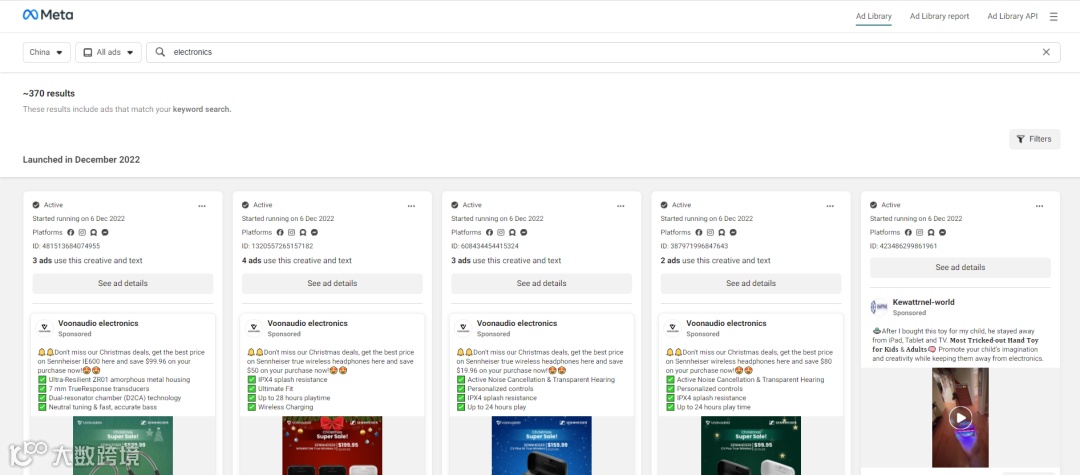Click the Kewattrnel-world page avatar
This screenshot has height=475, width=1080.
pos(879,307)
